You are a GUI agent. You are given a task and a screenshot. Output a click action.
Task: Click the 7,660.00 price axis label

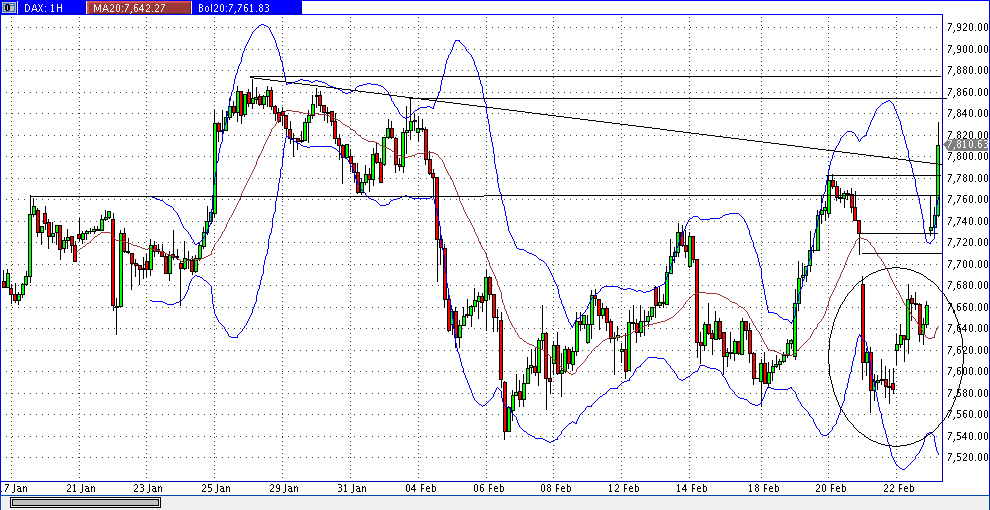point(966,307)
